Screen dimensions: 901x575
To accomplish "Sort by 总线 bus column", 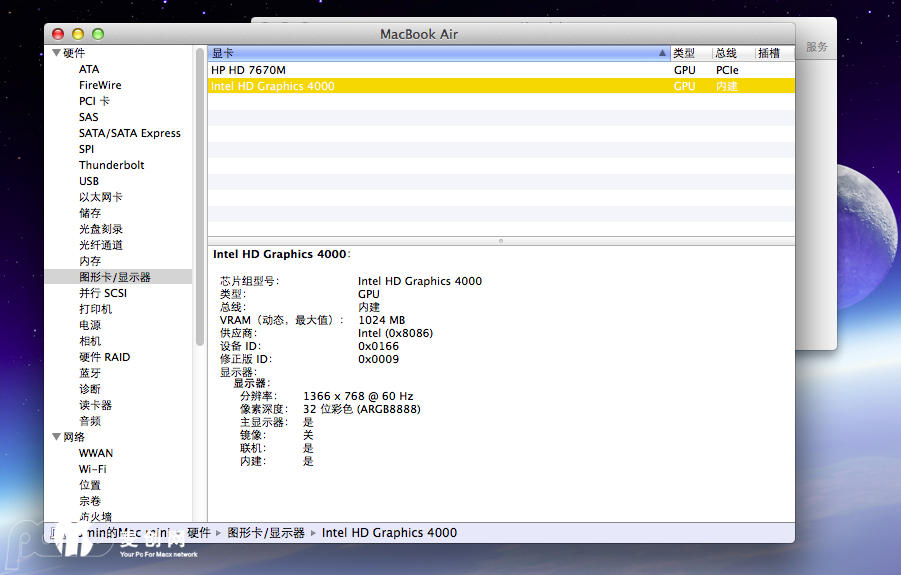I will click(733, 53).
